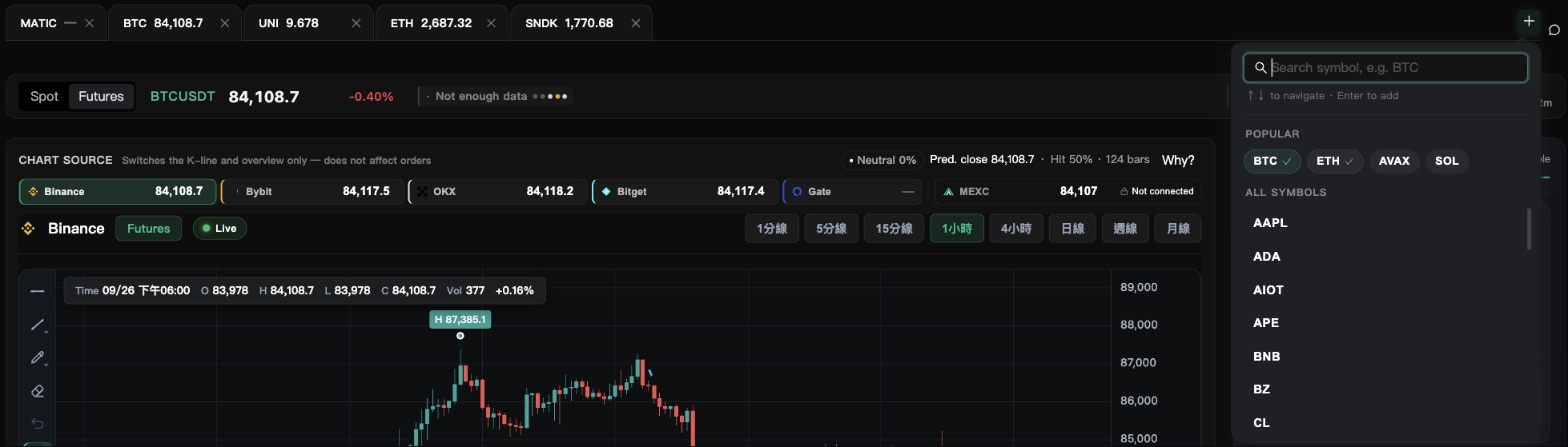Select the trend line drawing tool
The height and width of the screenshot is (447, 1568).
37,325
